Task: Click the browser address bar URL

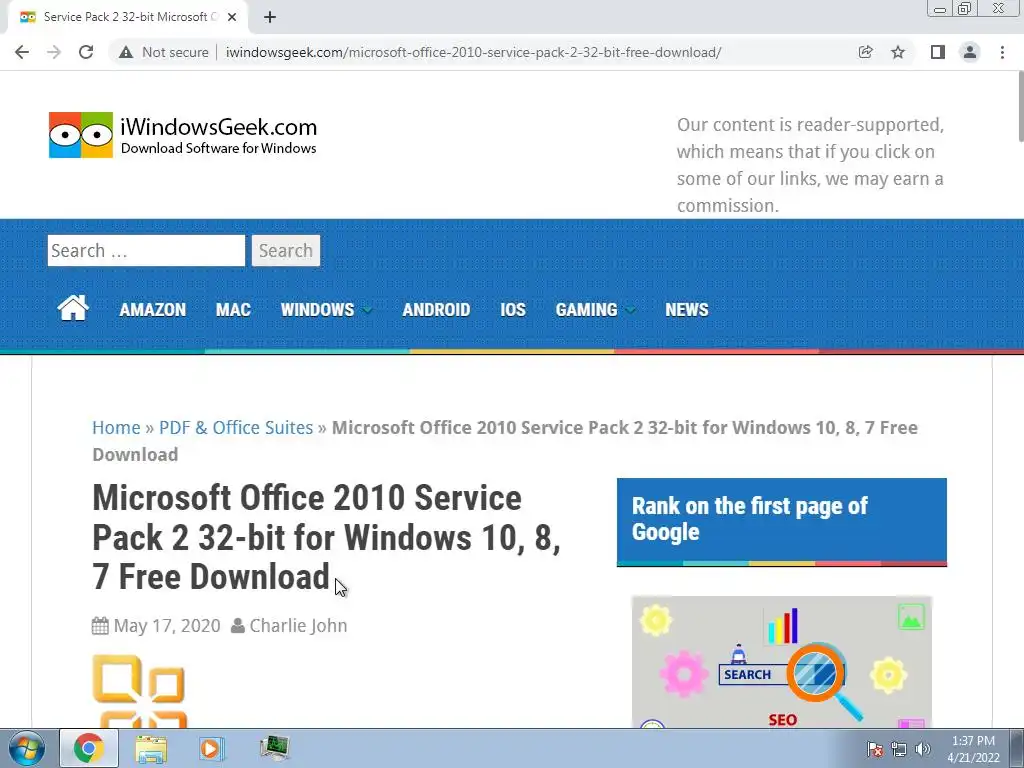Action: pos(473,52)
